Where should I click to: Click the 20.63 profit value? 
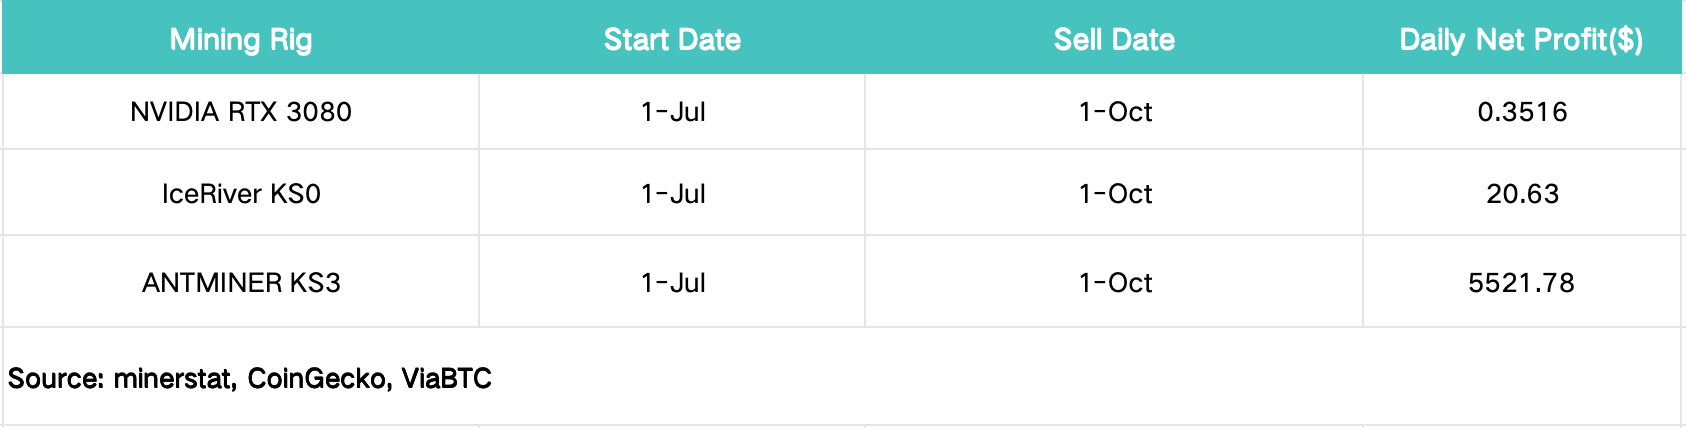pos(1522,194)
